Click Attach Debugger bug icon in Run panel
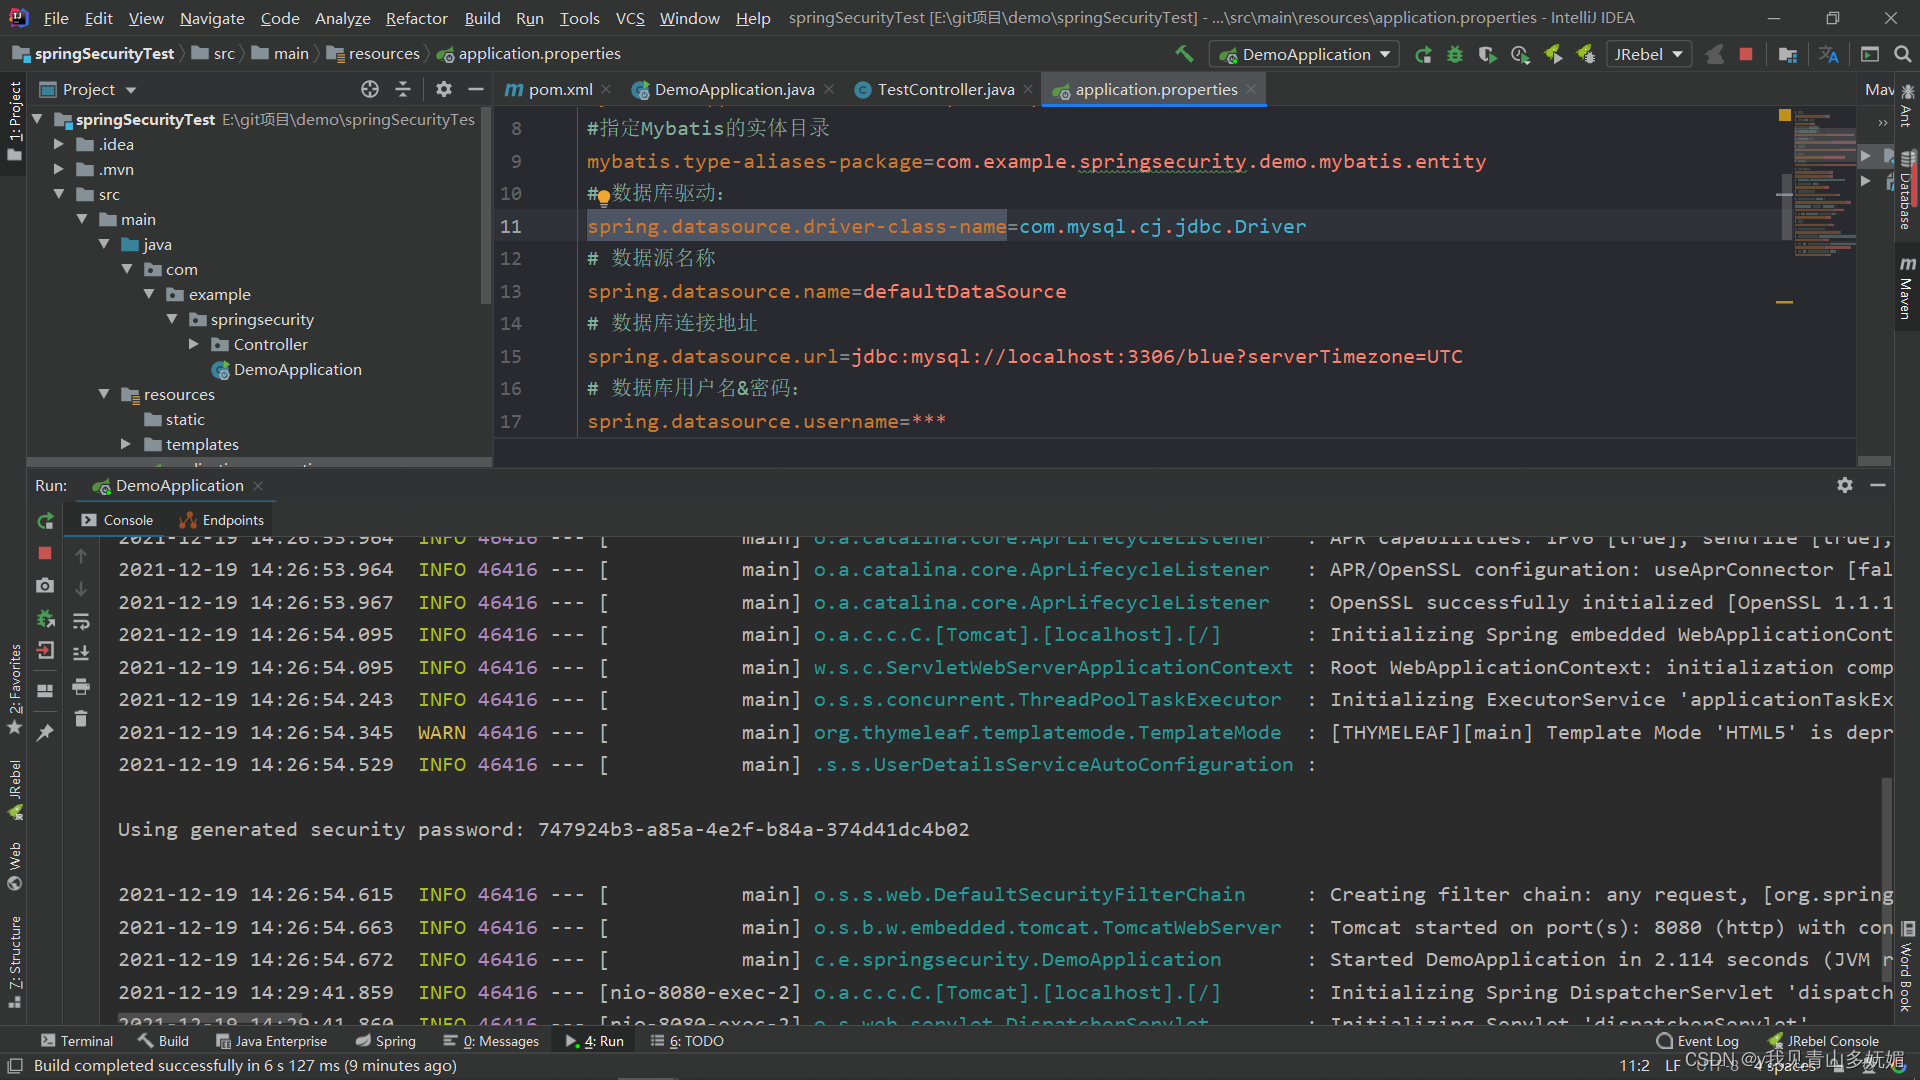The height and width of the screenshot is (1080, 1920). click(45, 619)
